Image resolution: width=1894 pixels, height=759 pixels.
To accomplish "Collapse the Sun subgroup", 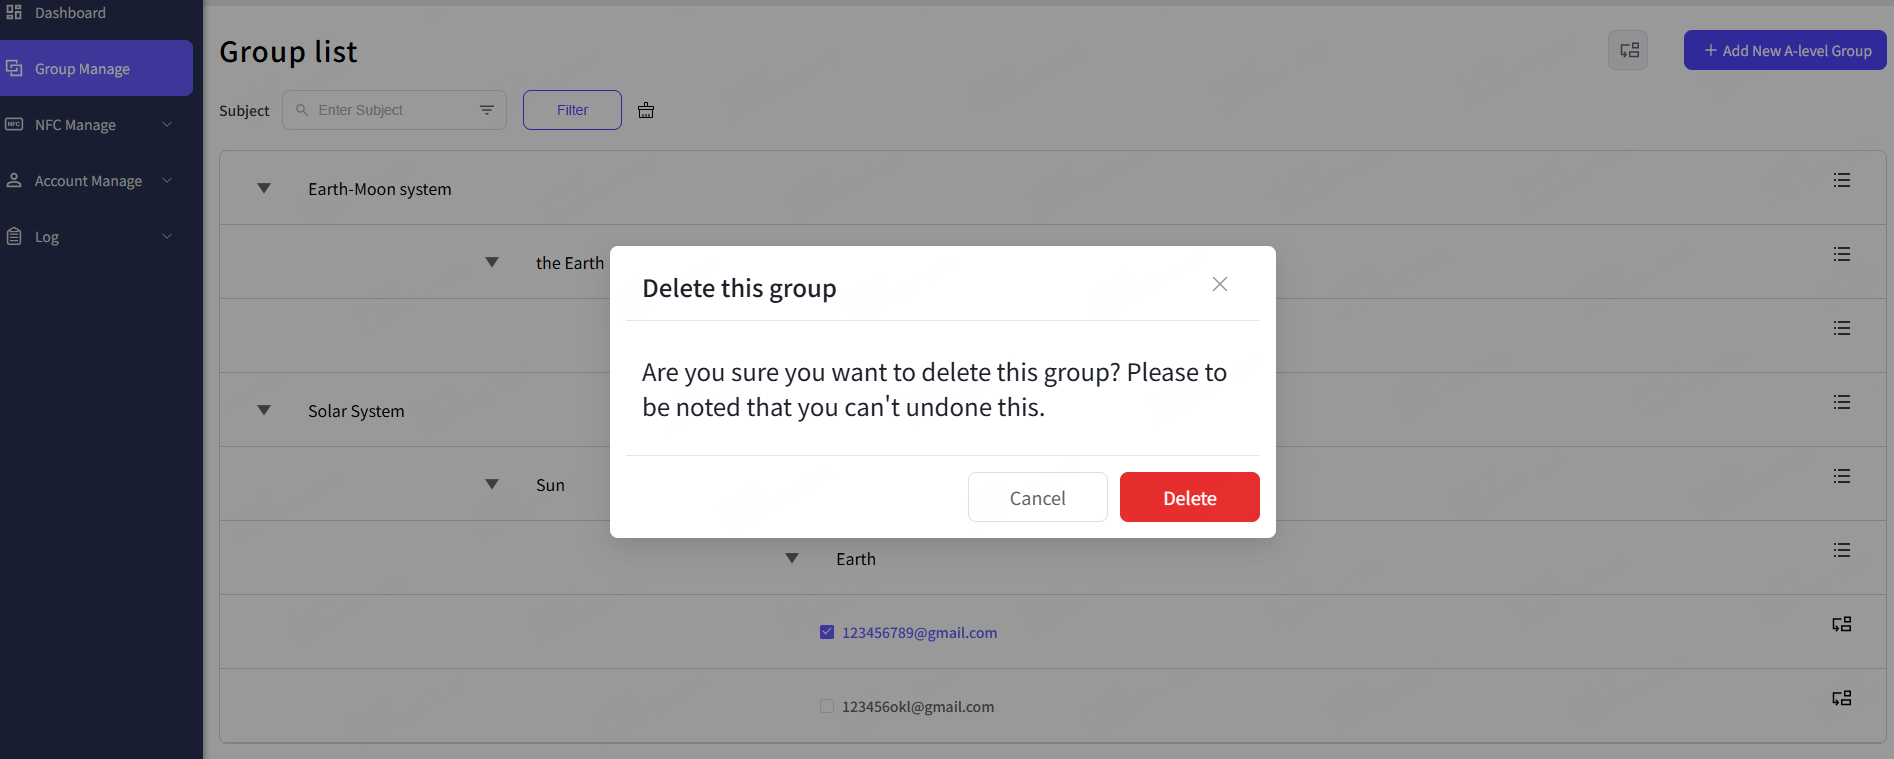I will pos(492,484).
